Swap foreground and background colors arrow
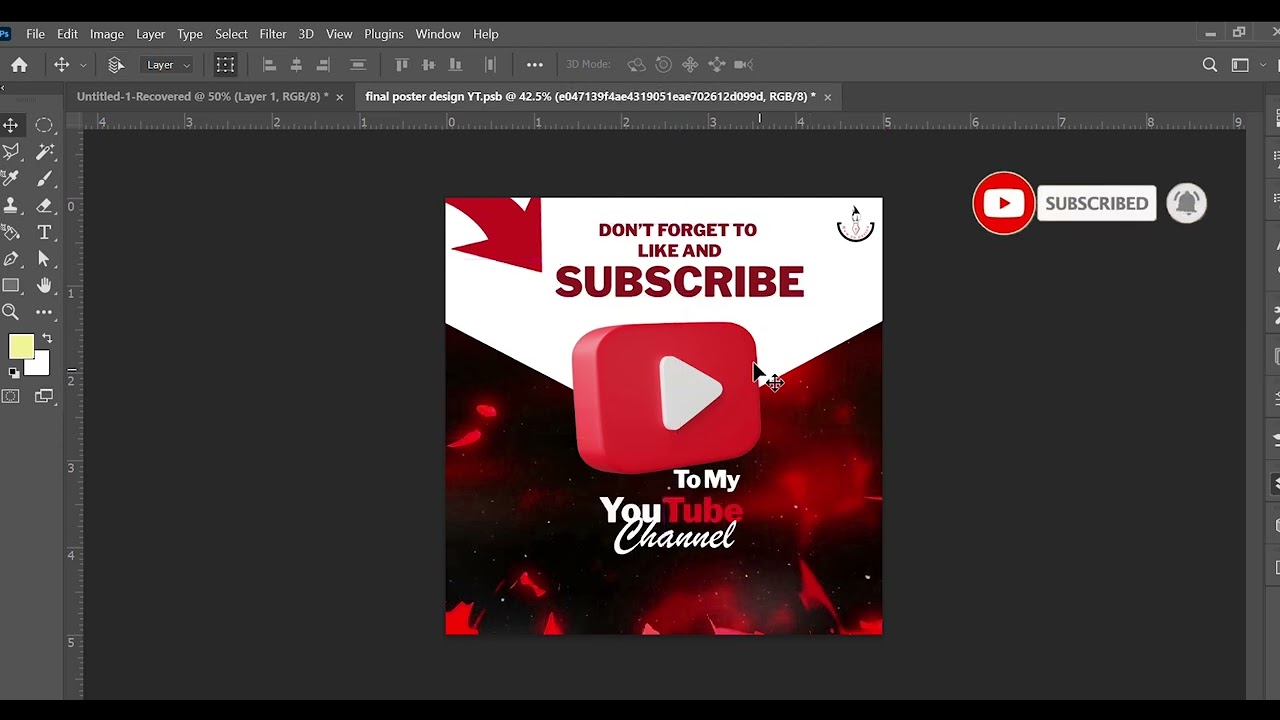This screenshot has height=720, width=1280. pyautogui.click(x=47, y=339)
